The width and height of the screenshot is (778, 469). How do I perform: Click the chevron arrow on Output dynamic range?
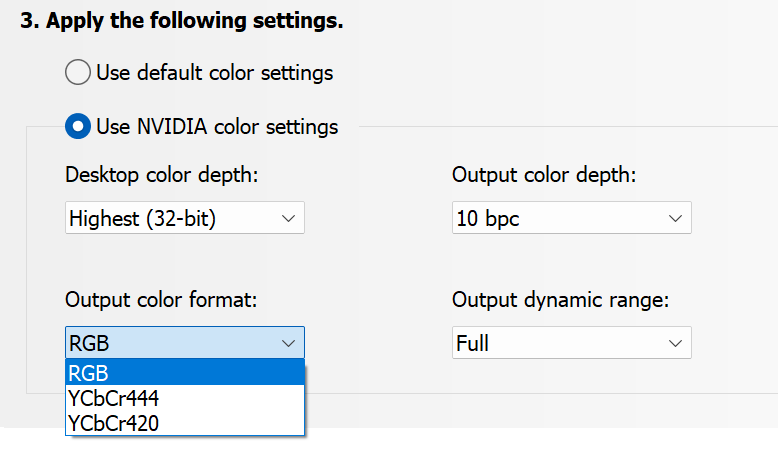coord(675,343)
